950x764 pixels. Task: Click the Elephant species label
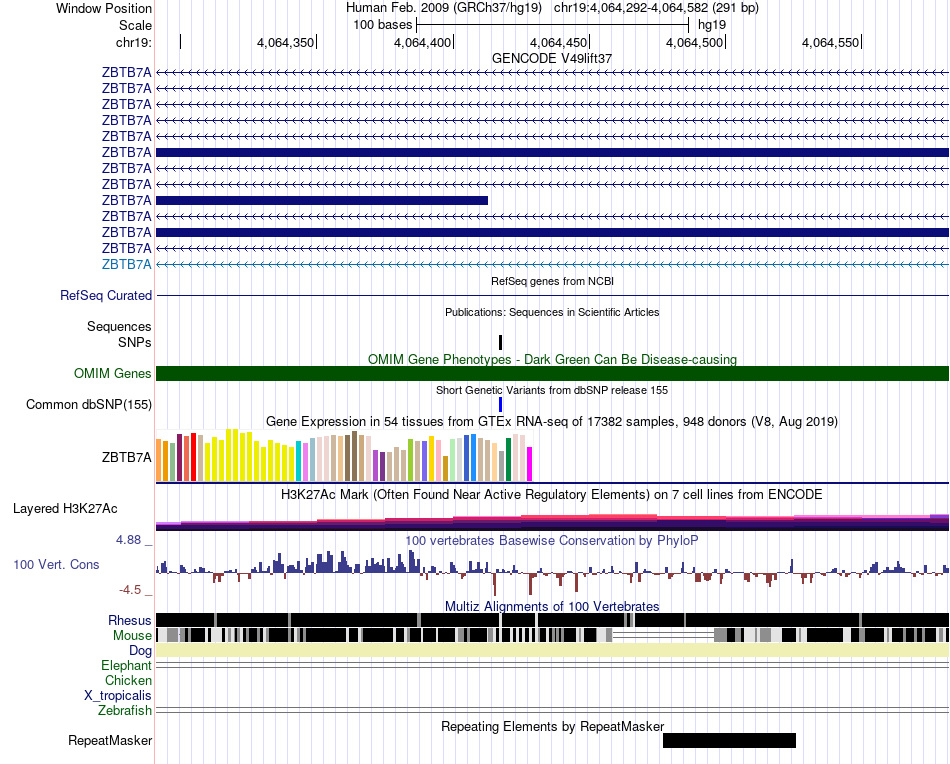[127, 665]
